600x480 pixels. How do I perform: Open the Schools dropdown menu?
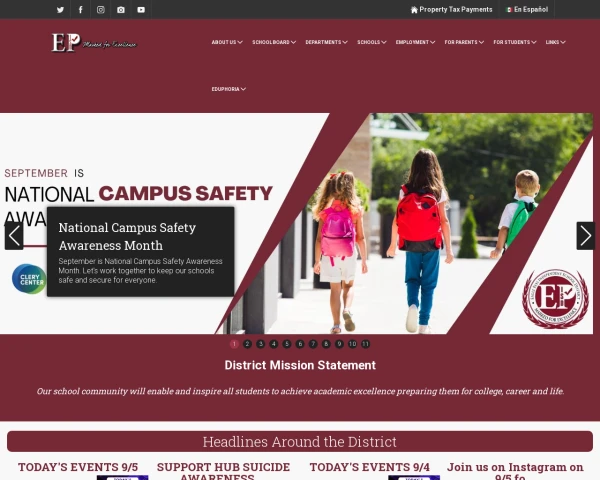pyautogui.click(x=372, y=42)
